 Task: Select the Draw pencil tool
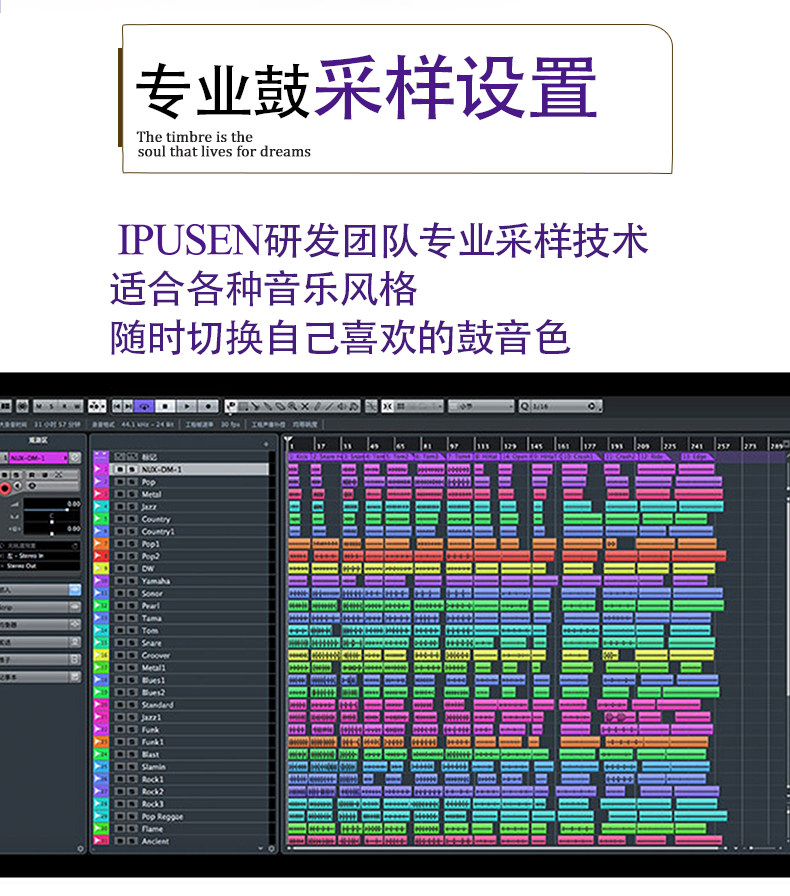[x=317, y=406]
